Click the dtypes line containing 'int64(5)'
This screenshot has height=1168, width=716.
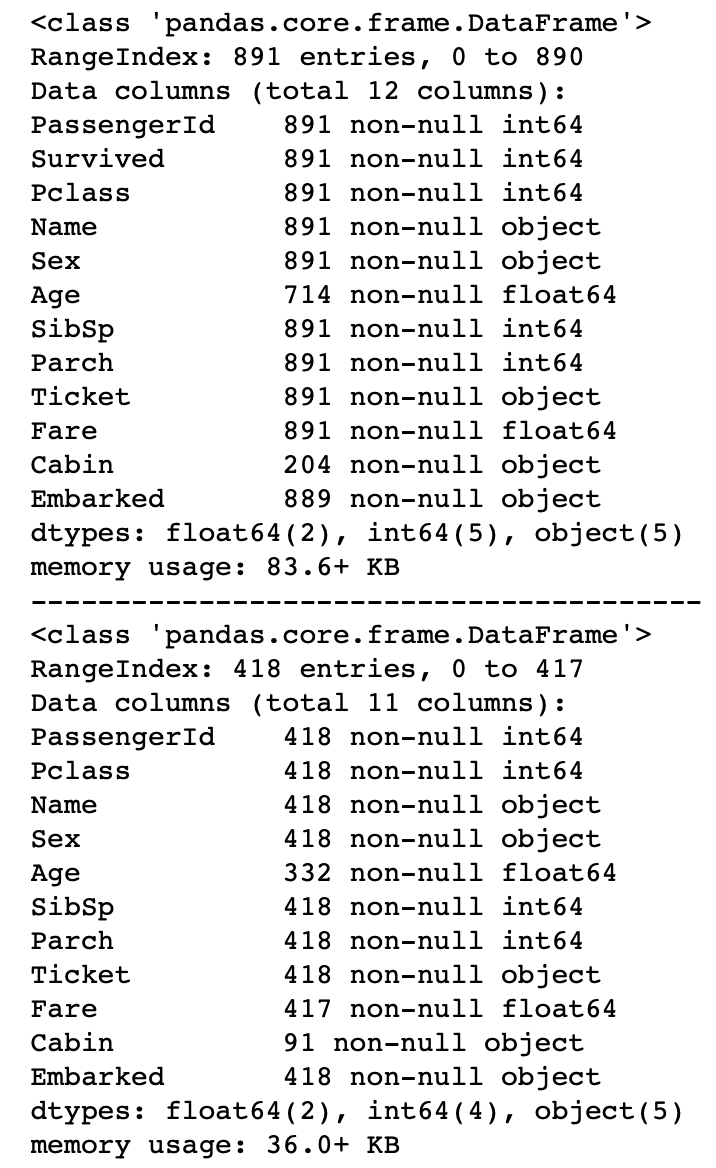pyautogui.click(x=356, y=533)
